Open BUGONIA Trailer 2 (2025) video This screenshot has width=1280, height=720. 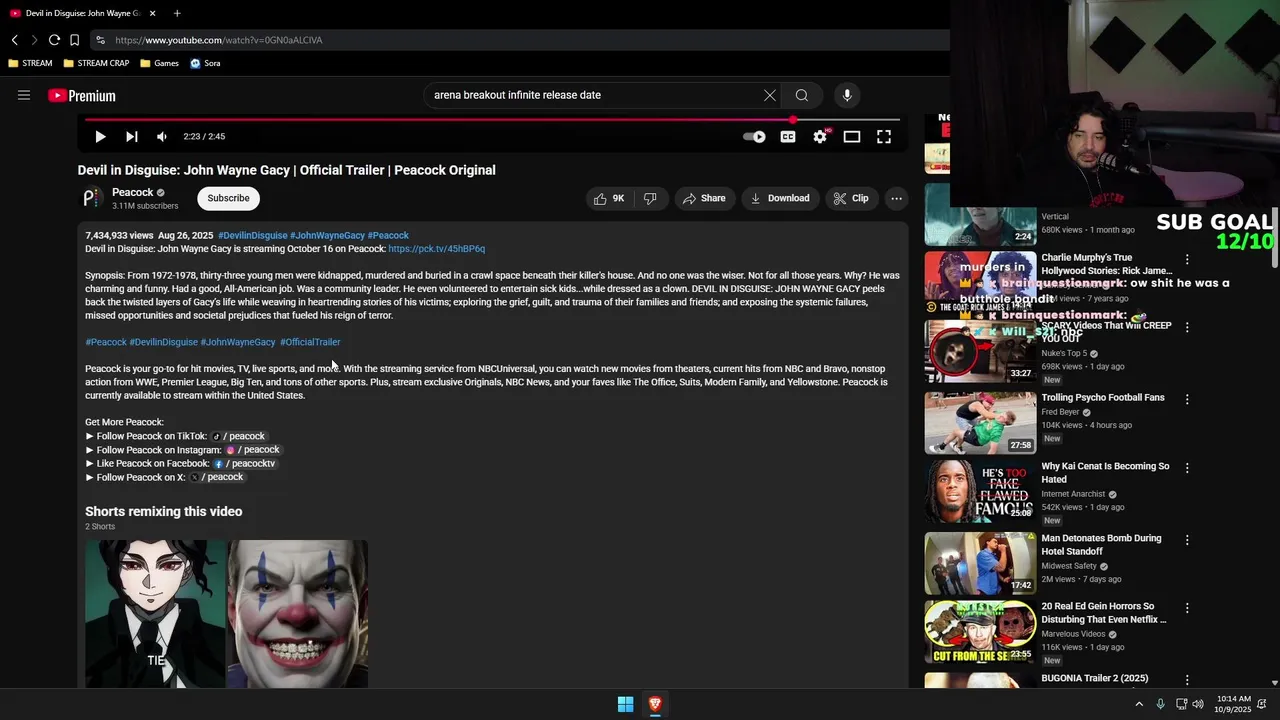1095,678
